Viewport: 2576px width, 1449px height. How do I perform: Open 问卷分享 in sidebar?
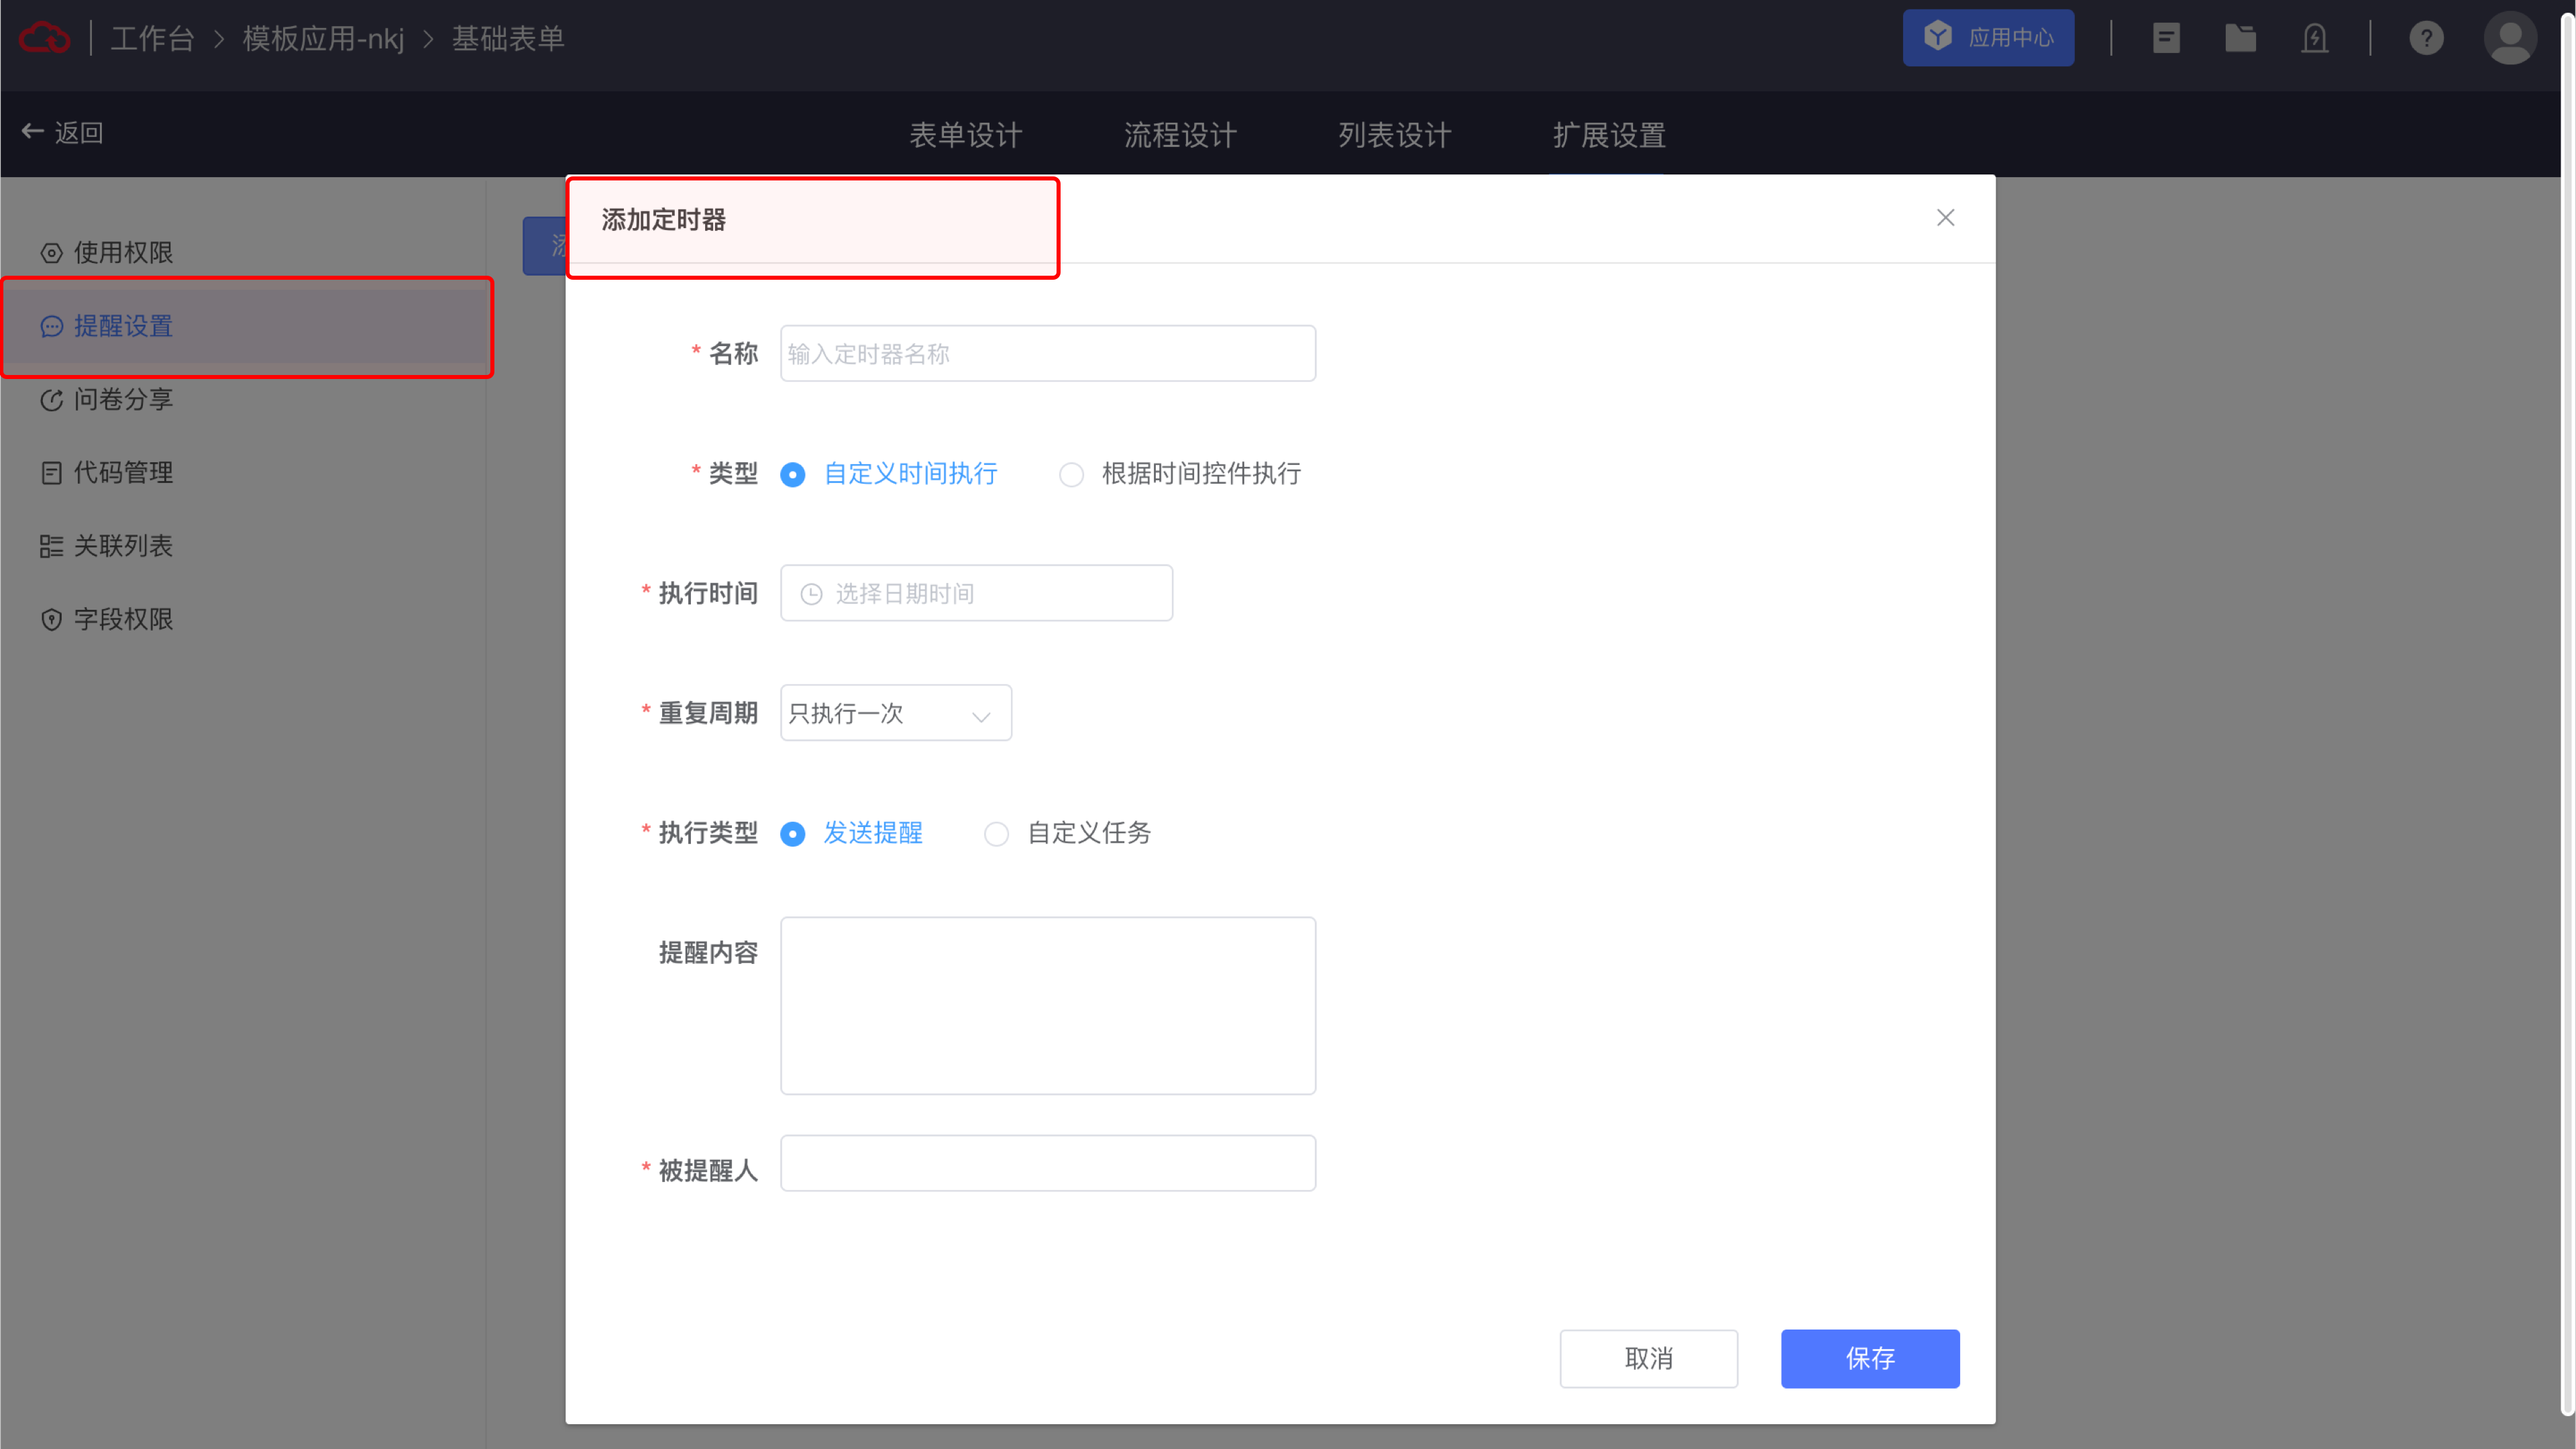pyautogui.click(x=243, y=399)
